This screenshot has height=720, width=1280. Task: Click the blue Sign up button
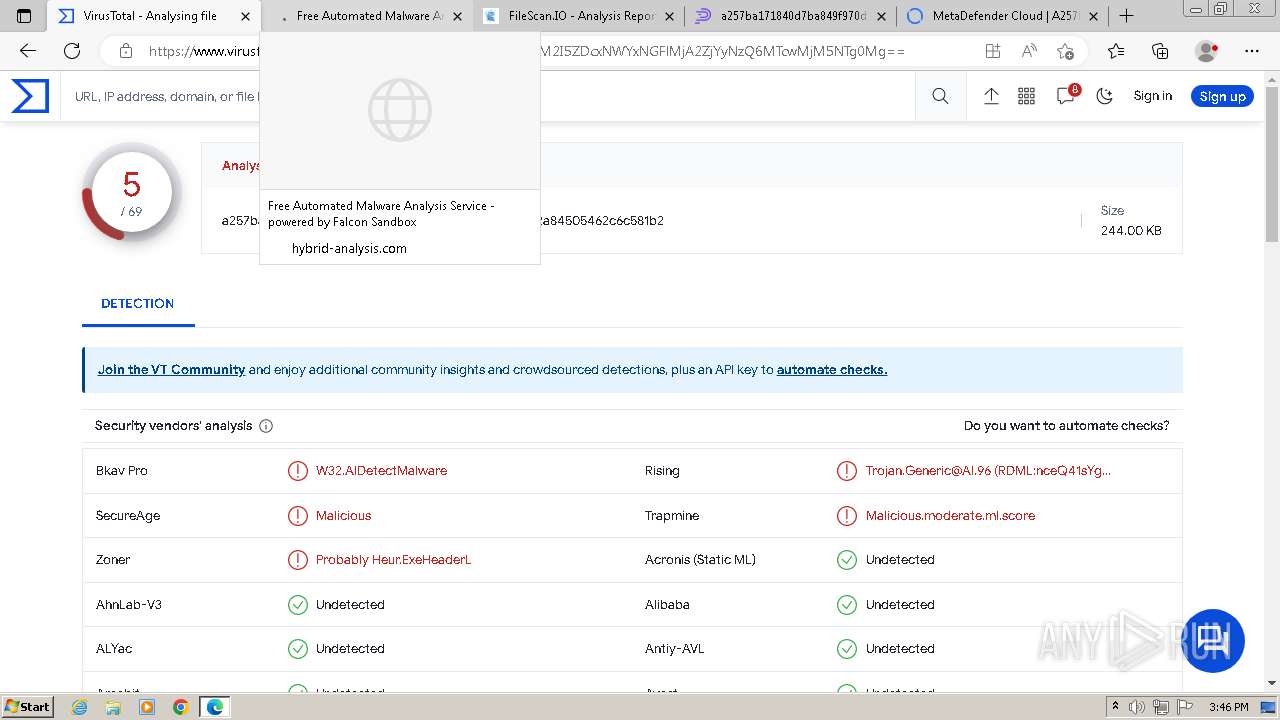point(1222,96)
